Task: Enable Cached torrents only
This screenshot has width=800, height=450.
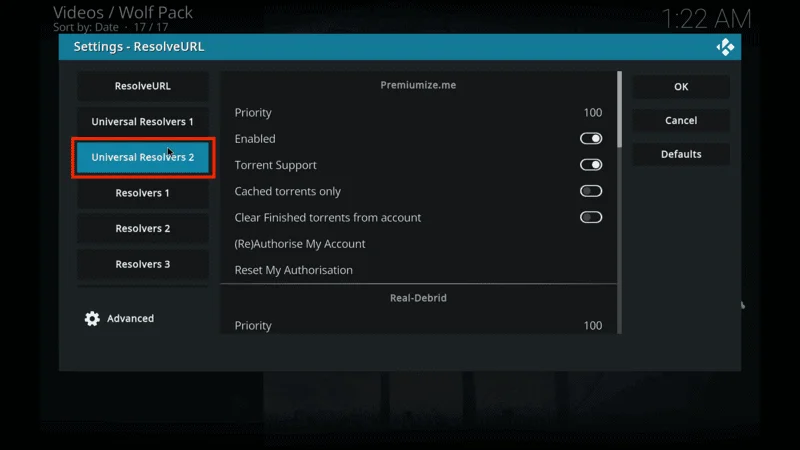Action: pyautogui.click(x=590, y=191)
